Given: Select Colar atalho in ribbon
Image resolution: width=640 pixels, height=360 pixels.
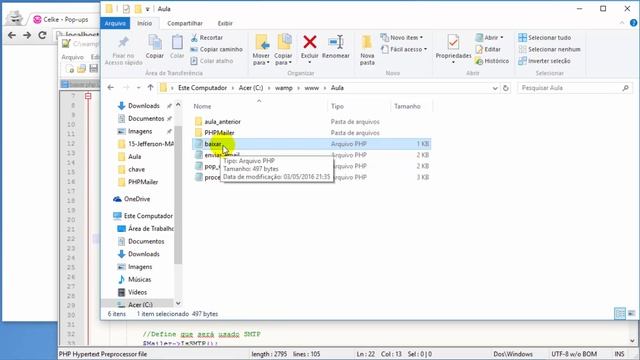Looking at the screenshot, I should tap(212, 61).
